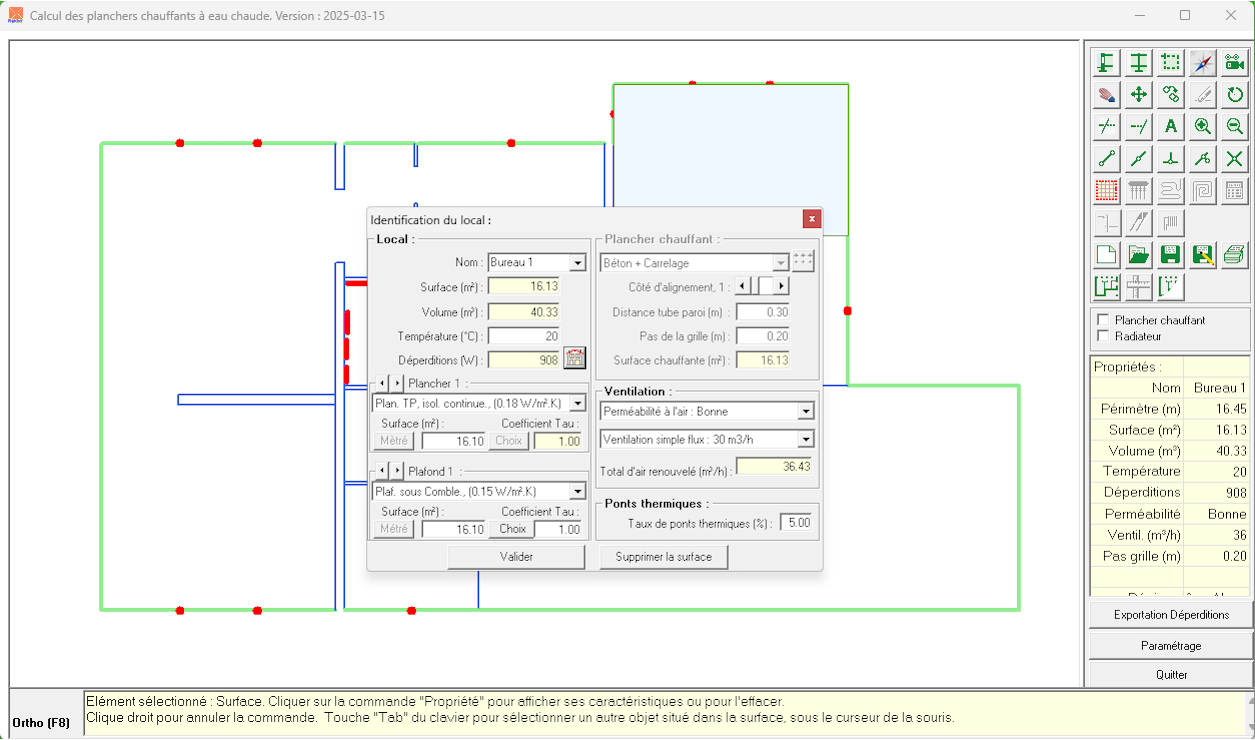
Task: Expand the Perméabilité à l'air dropdown
Action: pos(805,412)
